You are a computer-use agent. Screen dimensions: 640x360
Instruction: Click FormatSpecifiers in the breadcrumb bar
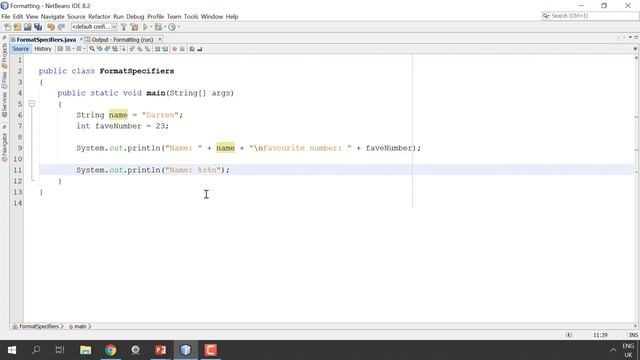point(39,327)
